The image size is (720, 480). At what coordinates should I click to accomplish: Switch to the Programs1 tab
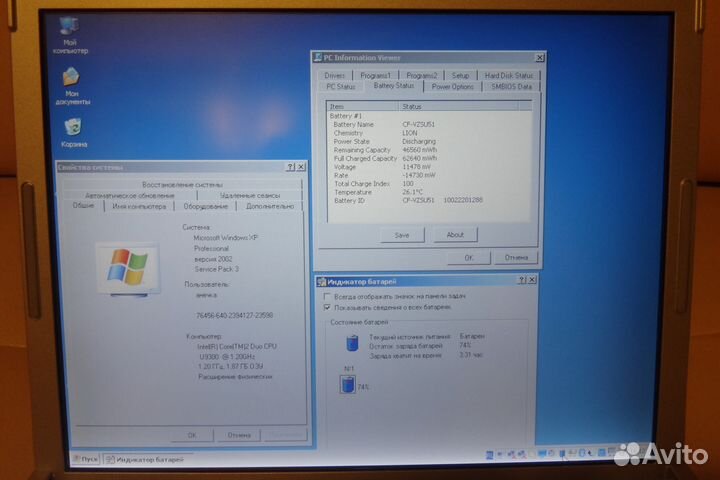[x=375, y=75]
